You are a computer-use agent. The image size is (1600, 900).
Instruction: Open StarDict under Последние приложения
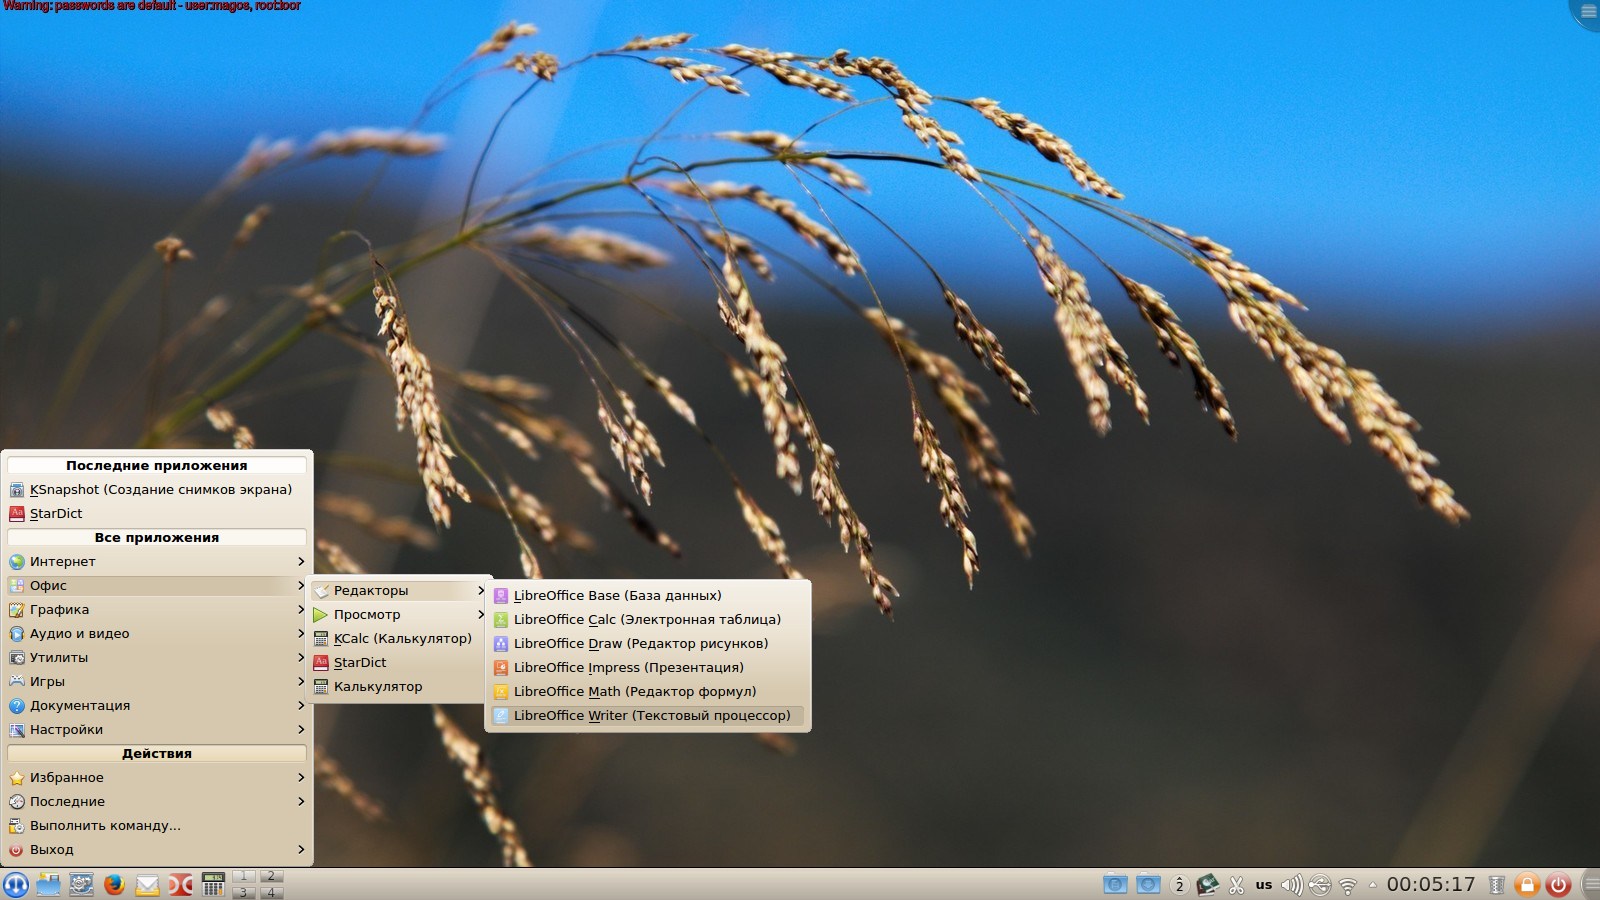[x=157, y=514]
